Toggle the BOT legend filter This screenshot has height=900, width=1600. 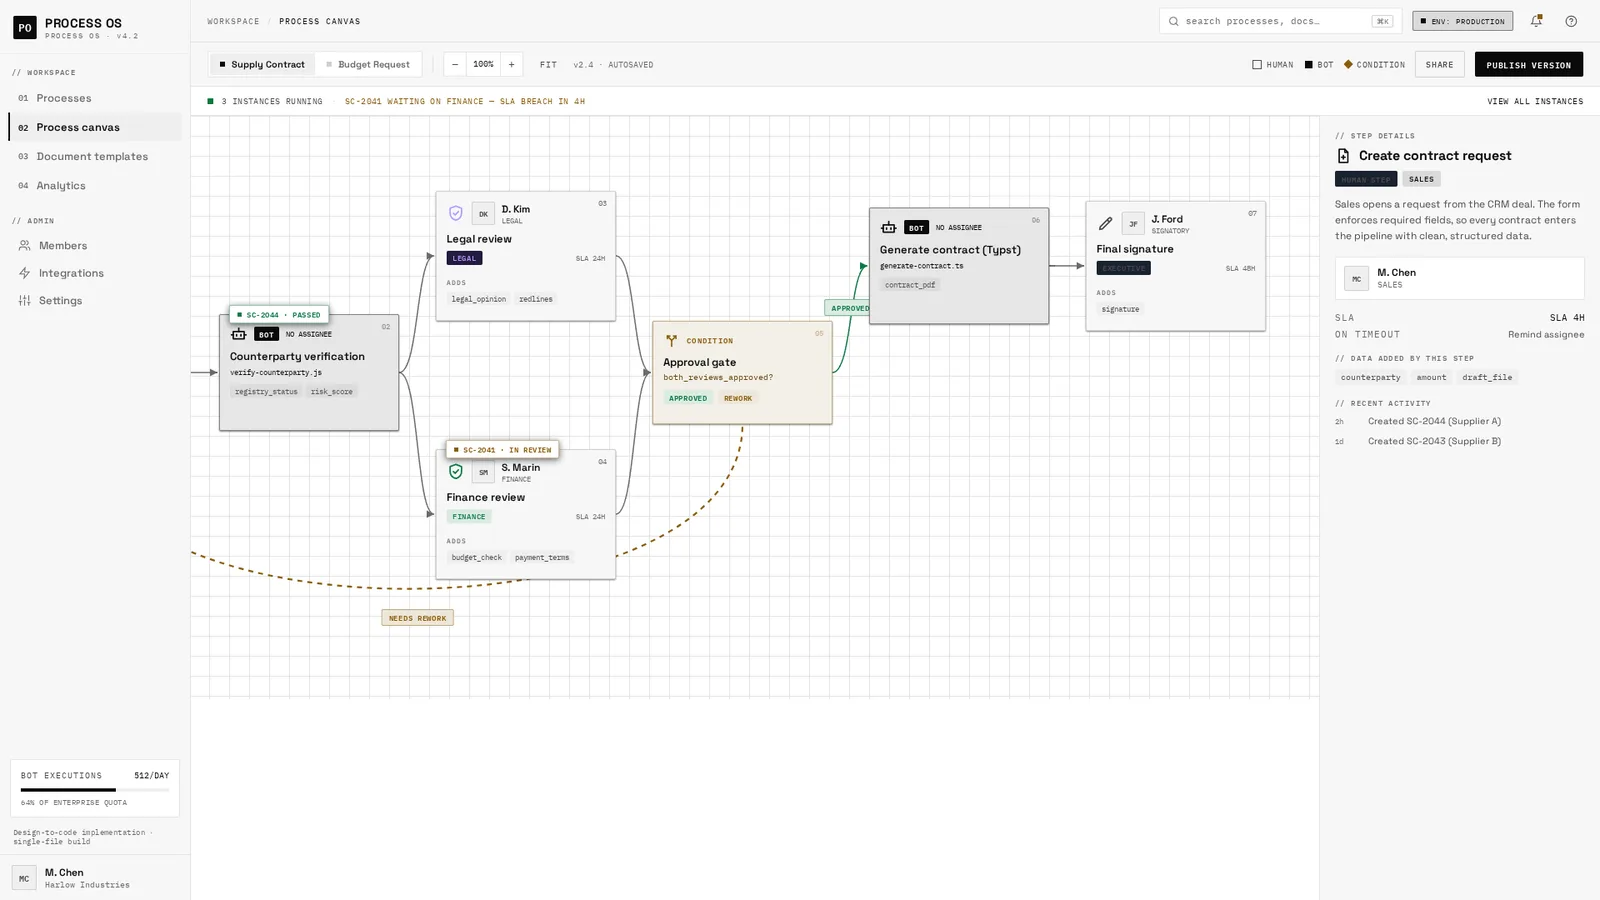pyautogui.click(x=1319, y=65)
